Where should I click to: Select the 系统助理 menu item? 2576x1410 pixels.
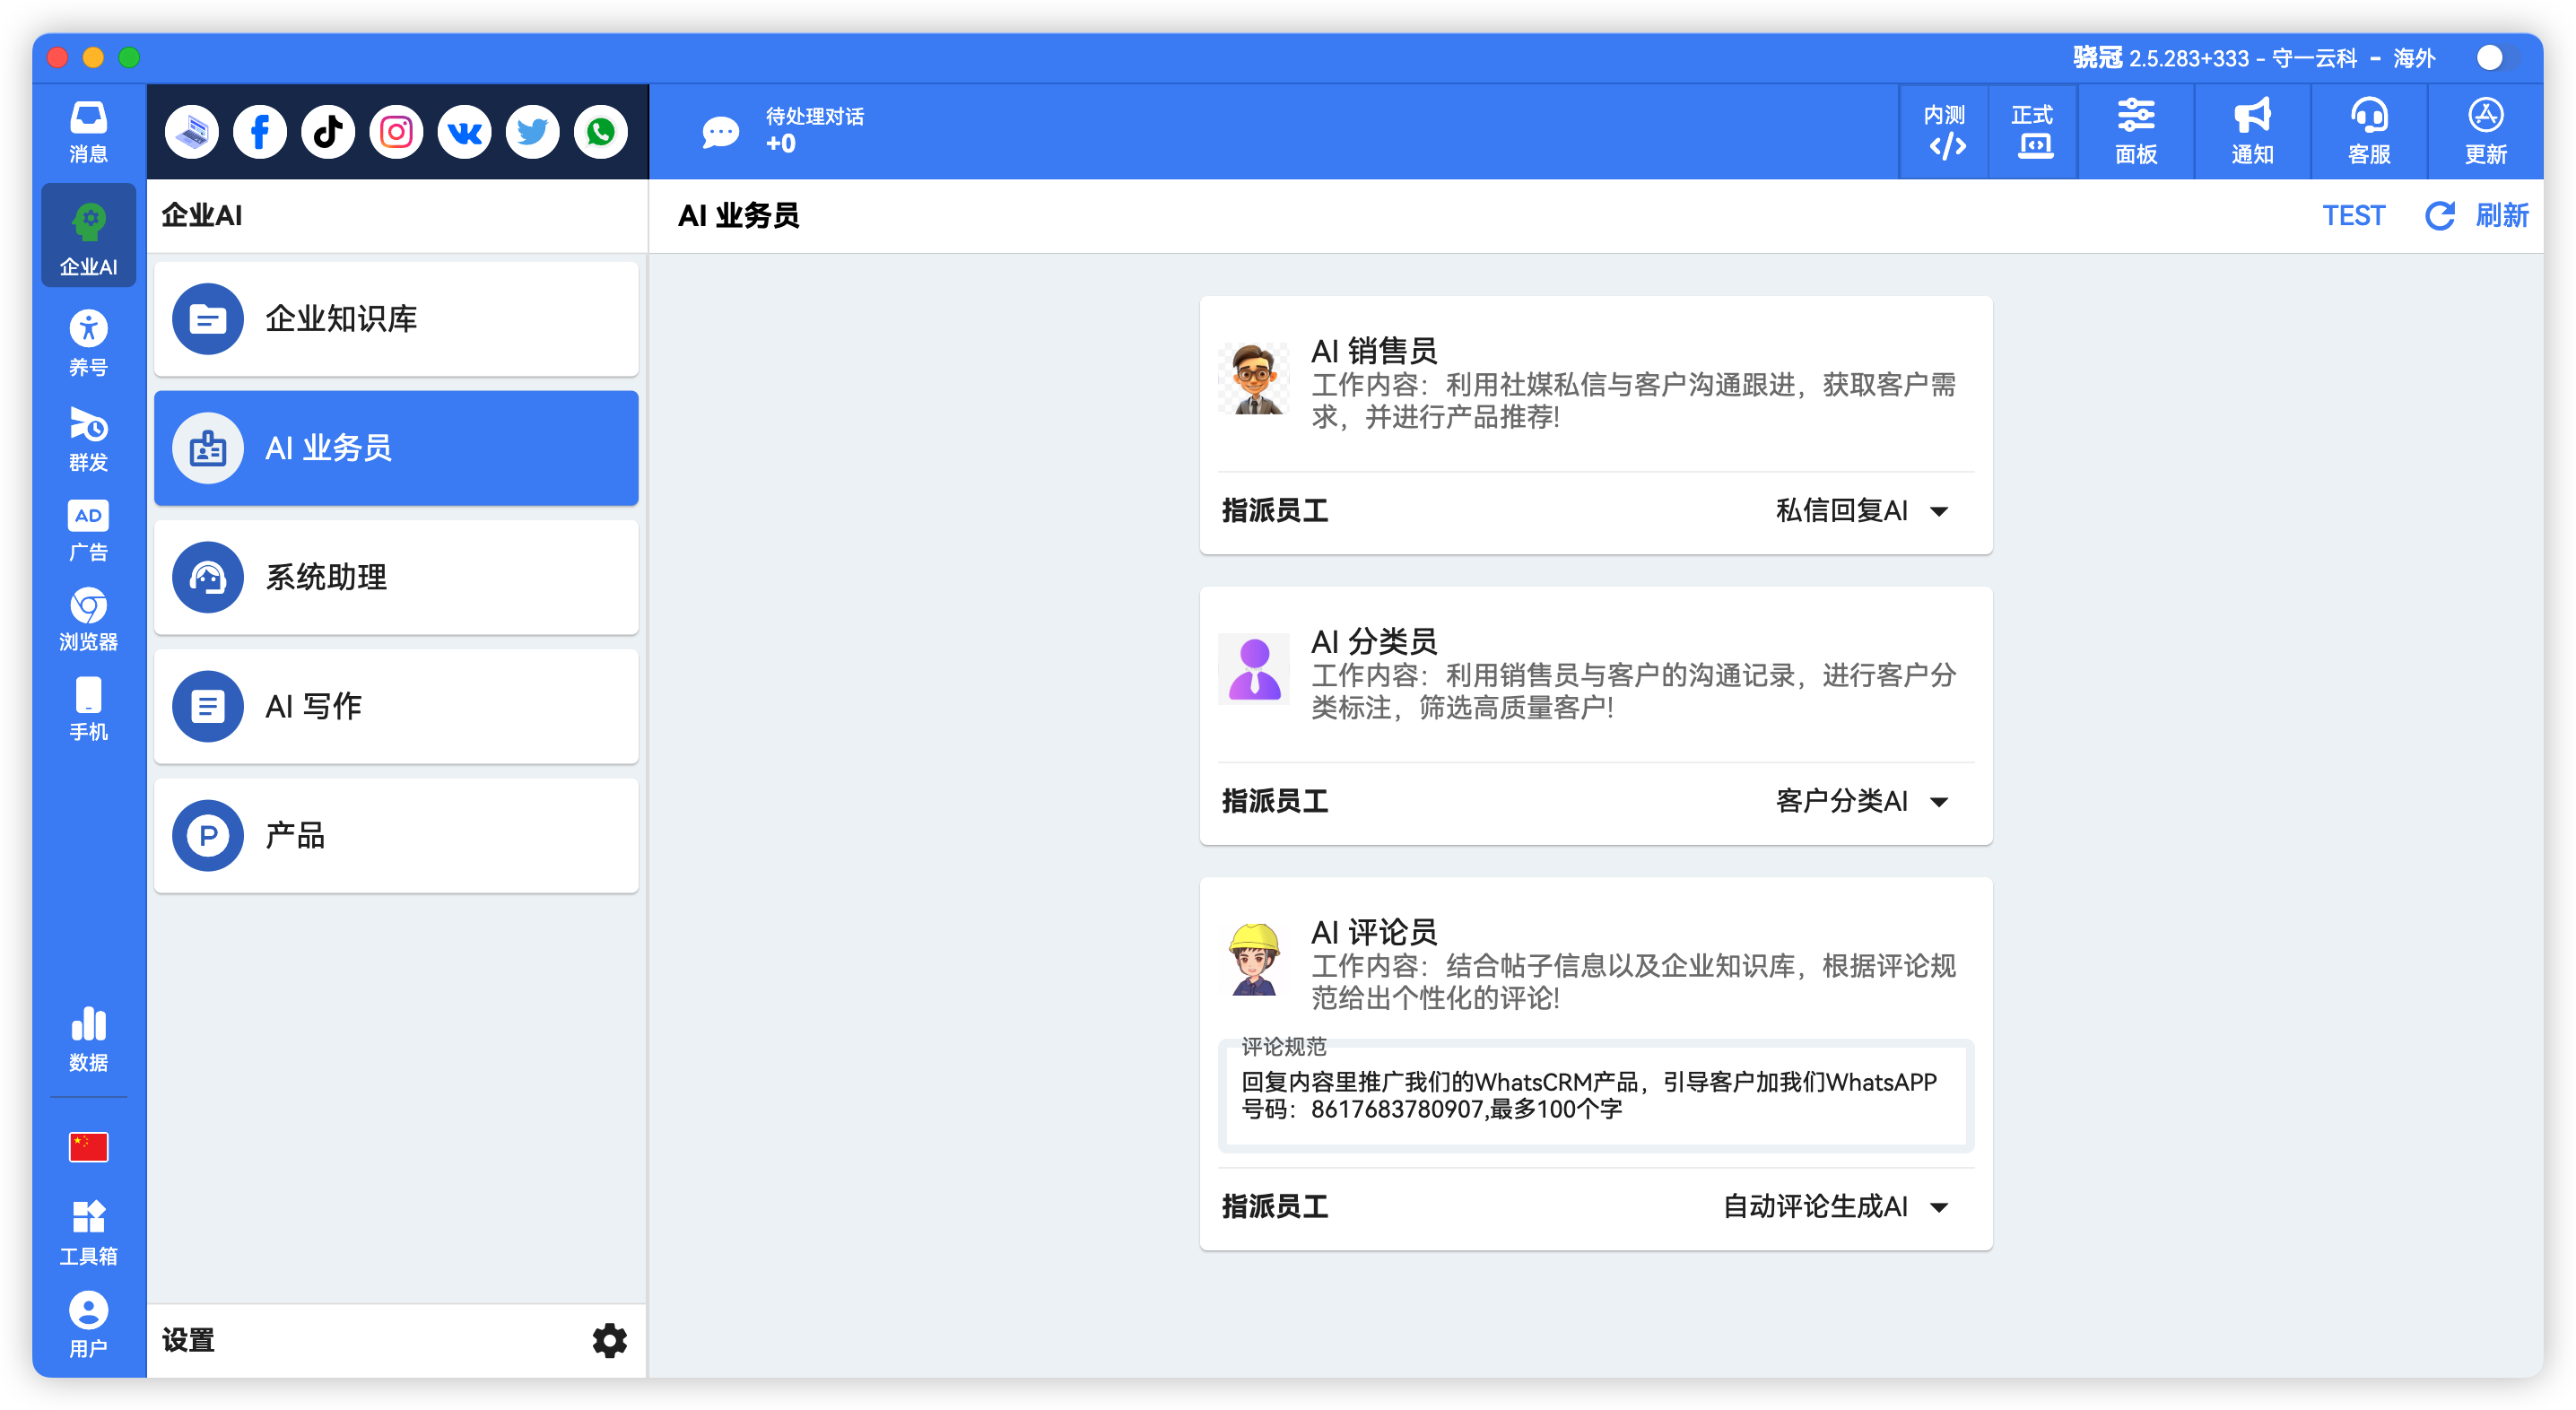point(396,577)
